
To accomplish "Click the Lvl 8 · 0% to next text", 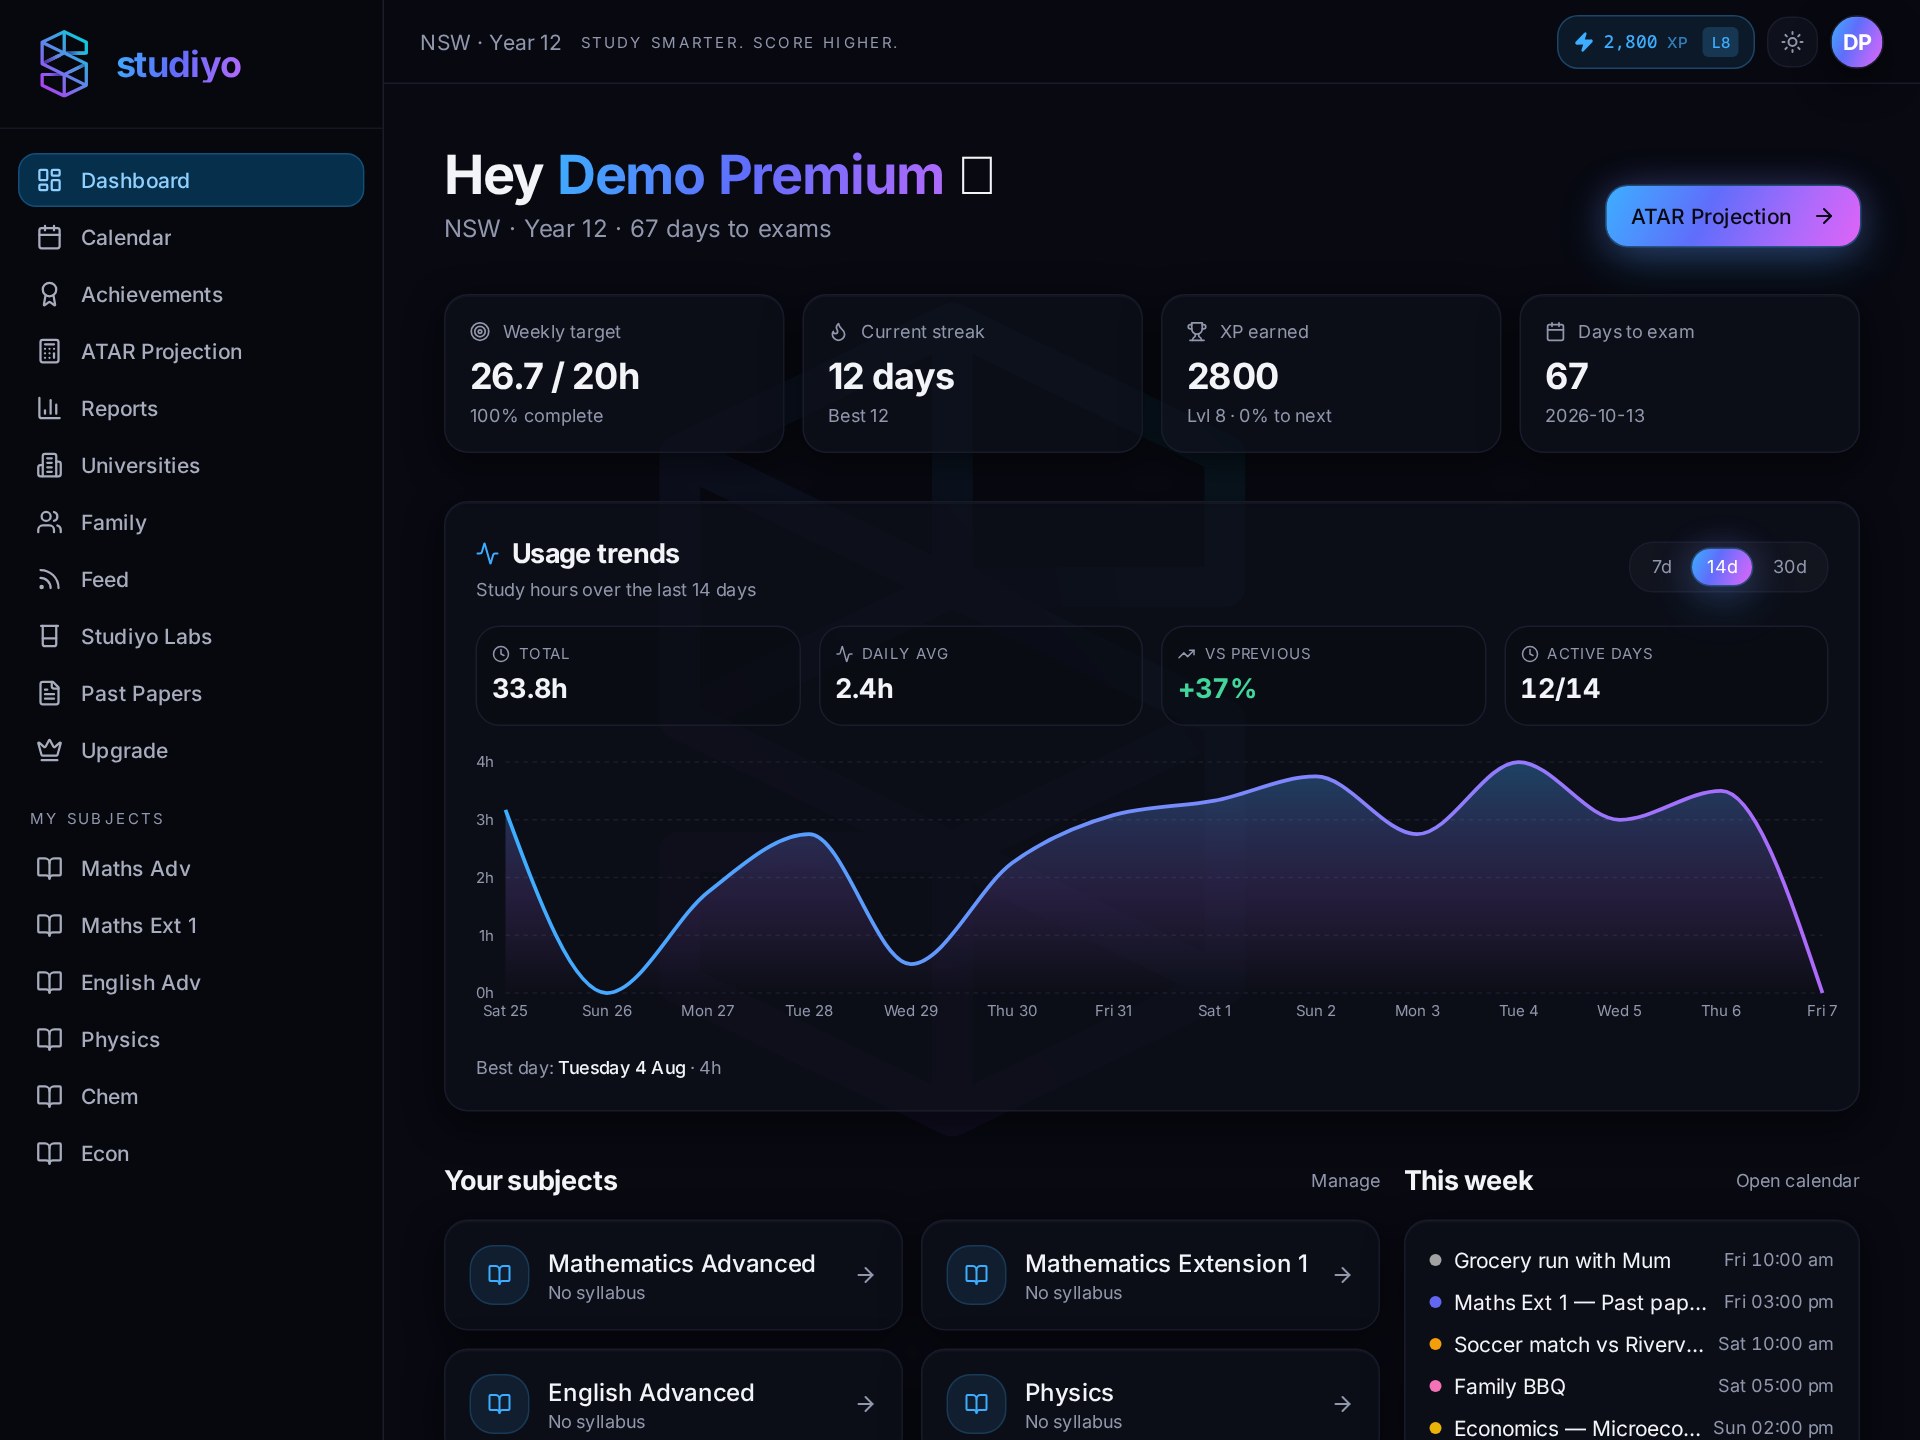I will [1259, 416].
